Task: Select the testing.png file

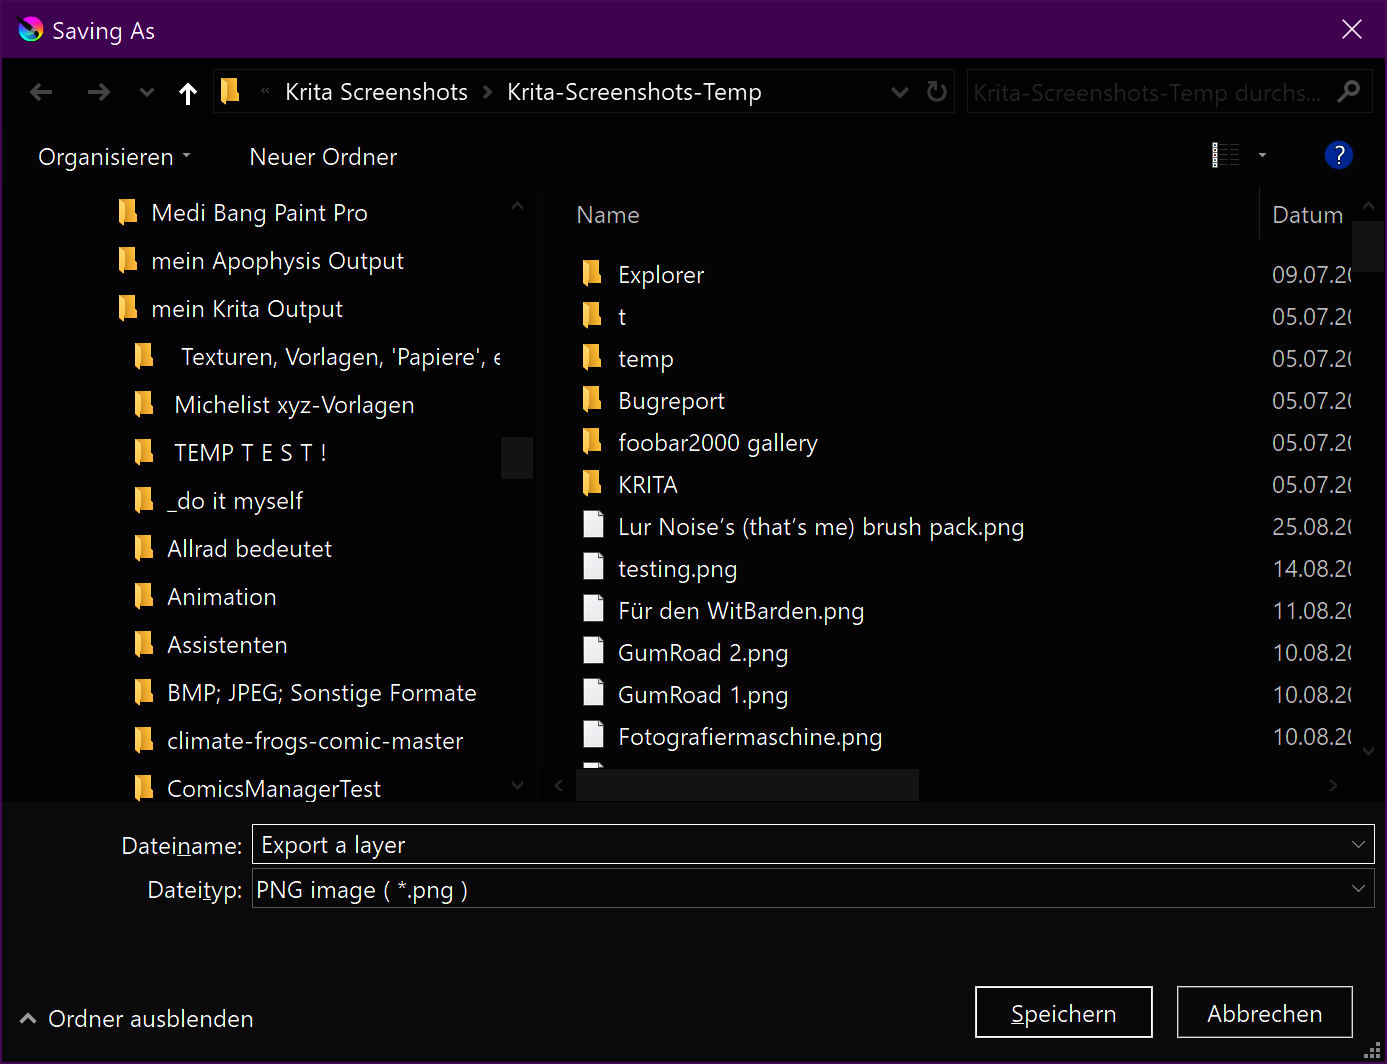Action: pos(677,569)
